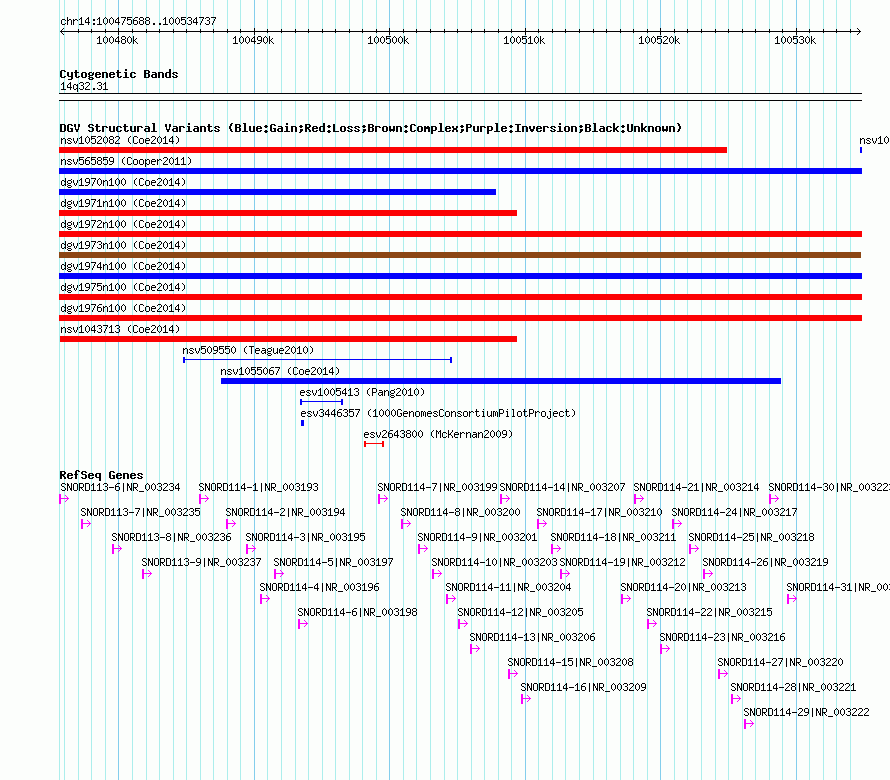Screen dimensions: 890x780
Task: Select the blue dgv1974n100 gain bar
Action: coord(460,276)
